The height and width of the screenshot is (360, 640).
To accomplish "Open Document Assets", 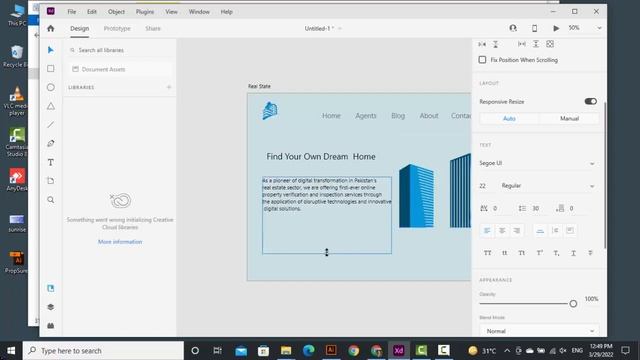I will click(x=119, y=69).
